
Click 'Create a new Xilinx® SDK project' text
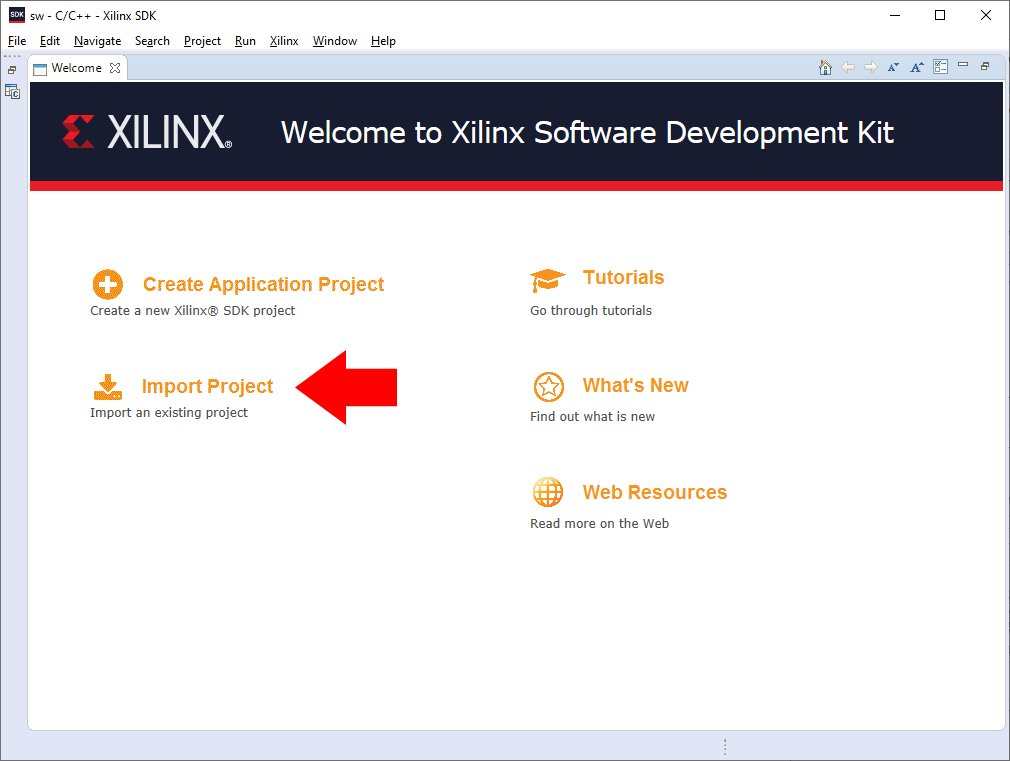193,311
